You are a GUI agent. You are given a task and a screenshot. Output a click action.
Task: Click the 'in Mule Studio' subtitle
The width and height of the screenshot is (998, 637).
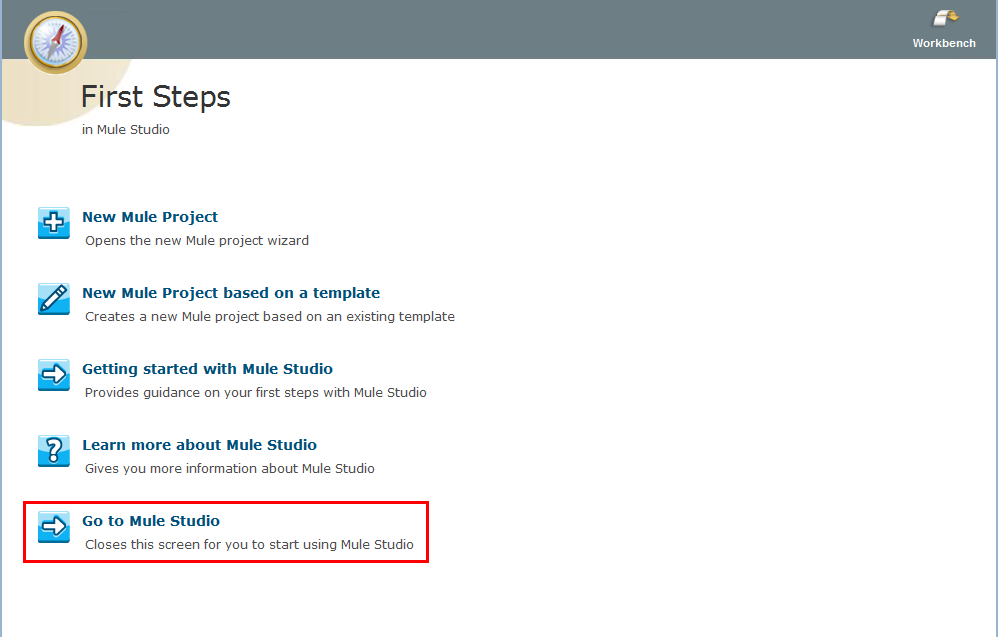coord(125,129)
